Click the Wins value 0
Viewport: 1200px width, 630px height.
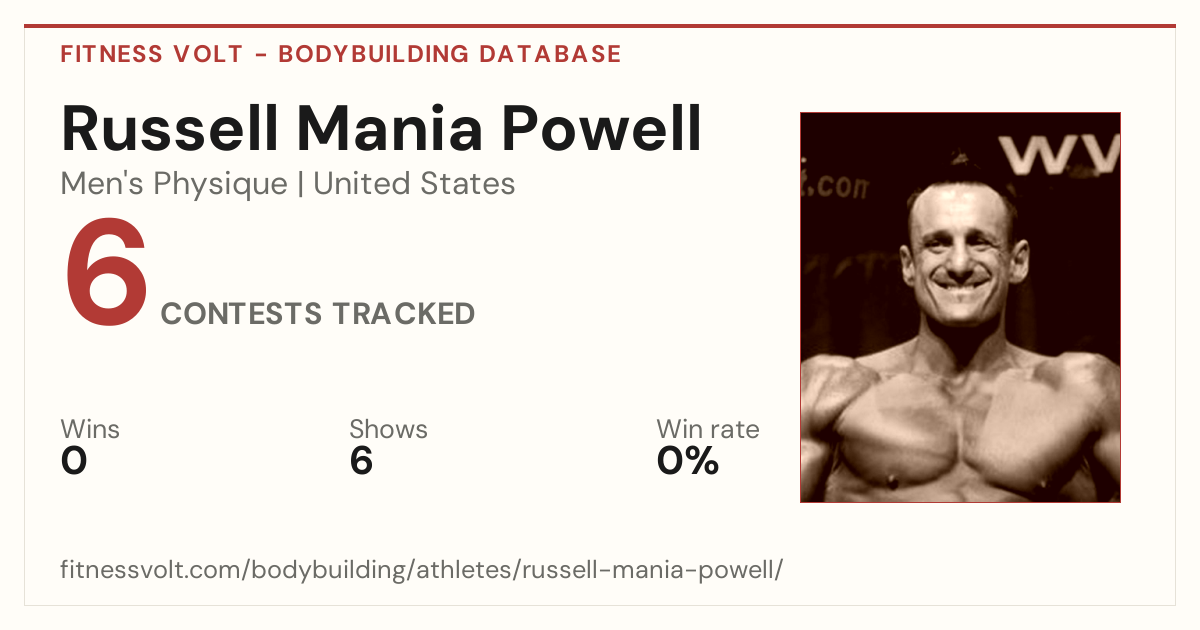74,461
